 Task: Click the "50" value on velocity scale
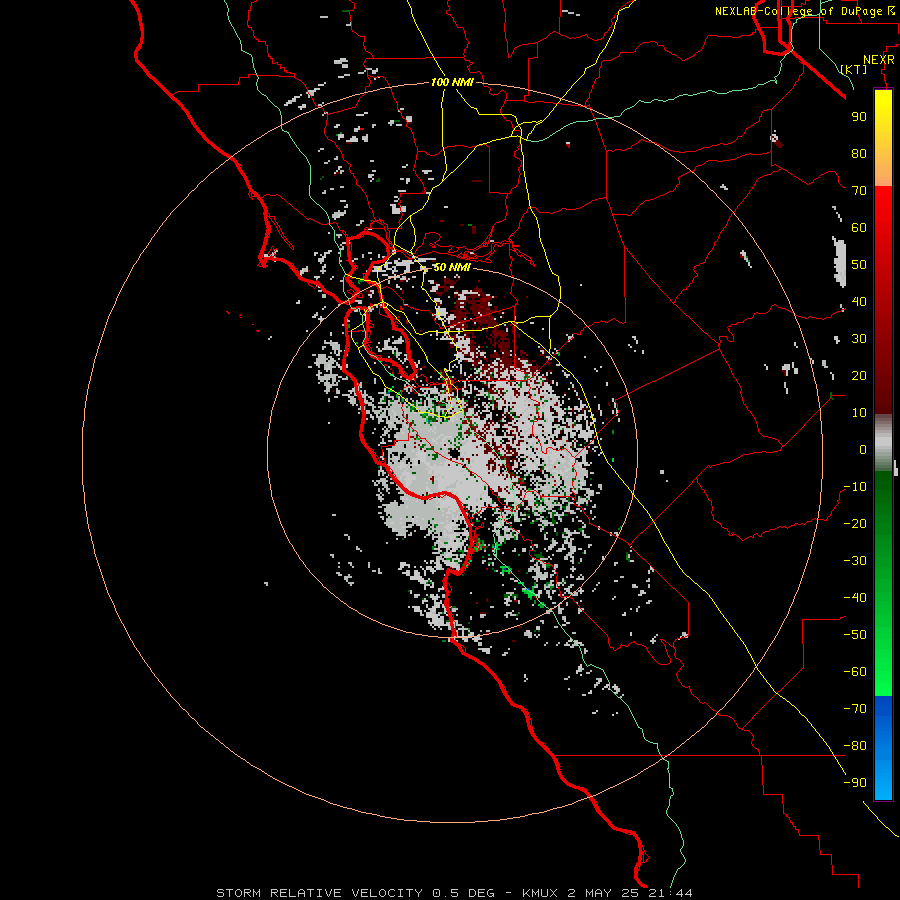(x=859, y=265)
